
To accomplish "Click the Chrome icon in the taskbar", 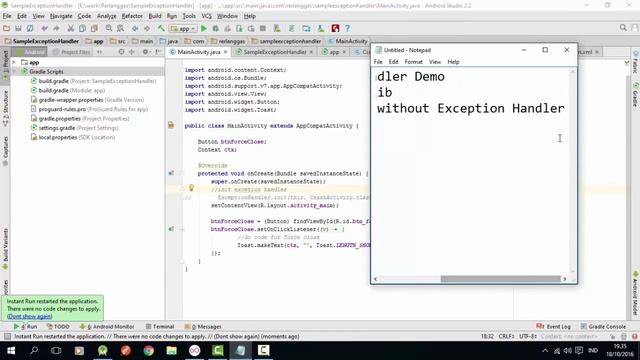I will coord(149,350).
